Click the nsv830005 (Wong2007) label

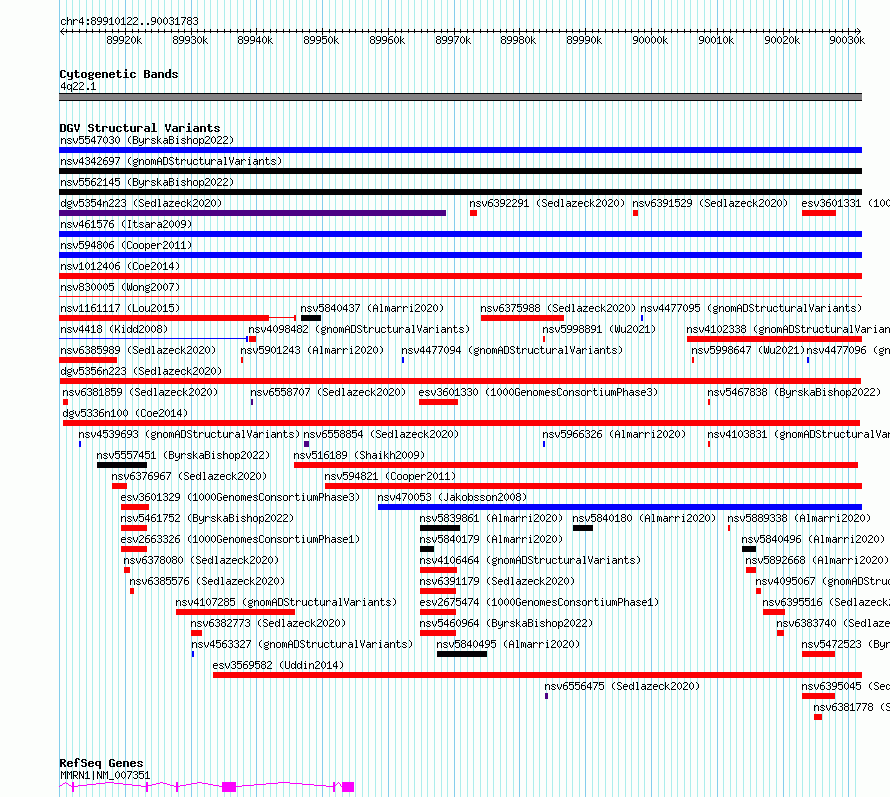coord(120,287)
